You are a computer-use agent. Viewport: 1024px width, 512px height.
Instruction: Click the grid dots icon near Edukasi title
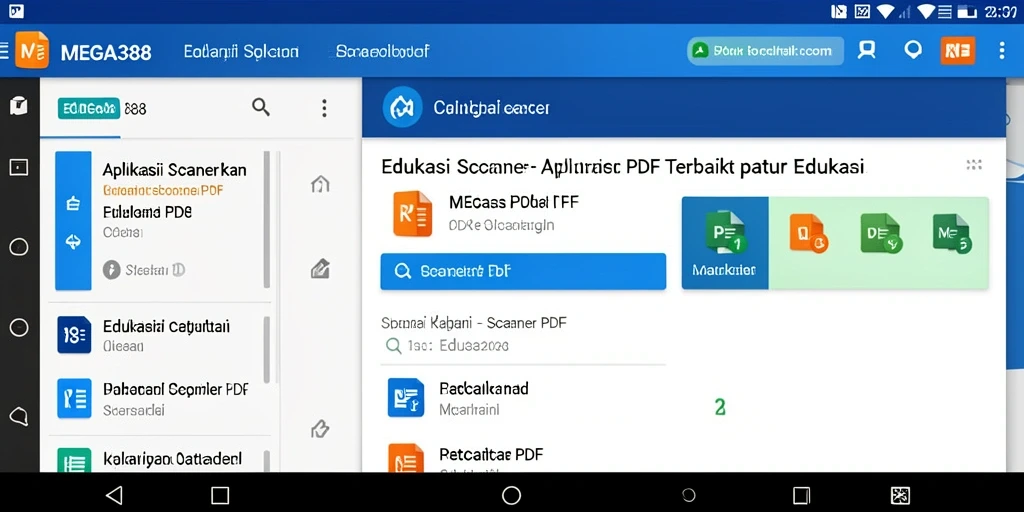[974, 165]
